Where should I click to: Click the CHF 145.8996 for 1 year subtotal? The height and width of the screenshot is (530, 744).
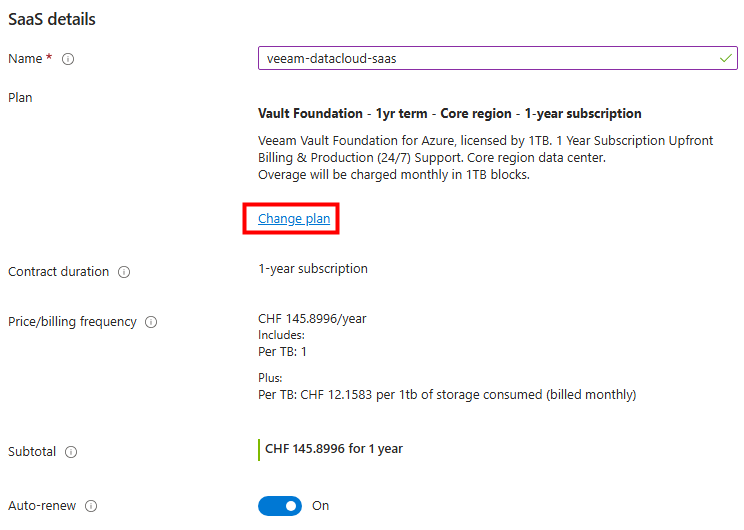[x=334, y=449]
